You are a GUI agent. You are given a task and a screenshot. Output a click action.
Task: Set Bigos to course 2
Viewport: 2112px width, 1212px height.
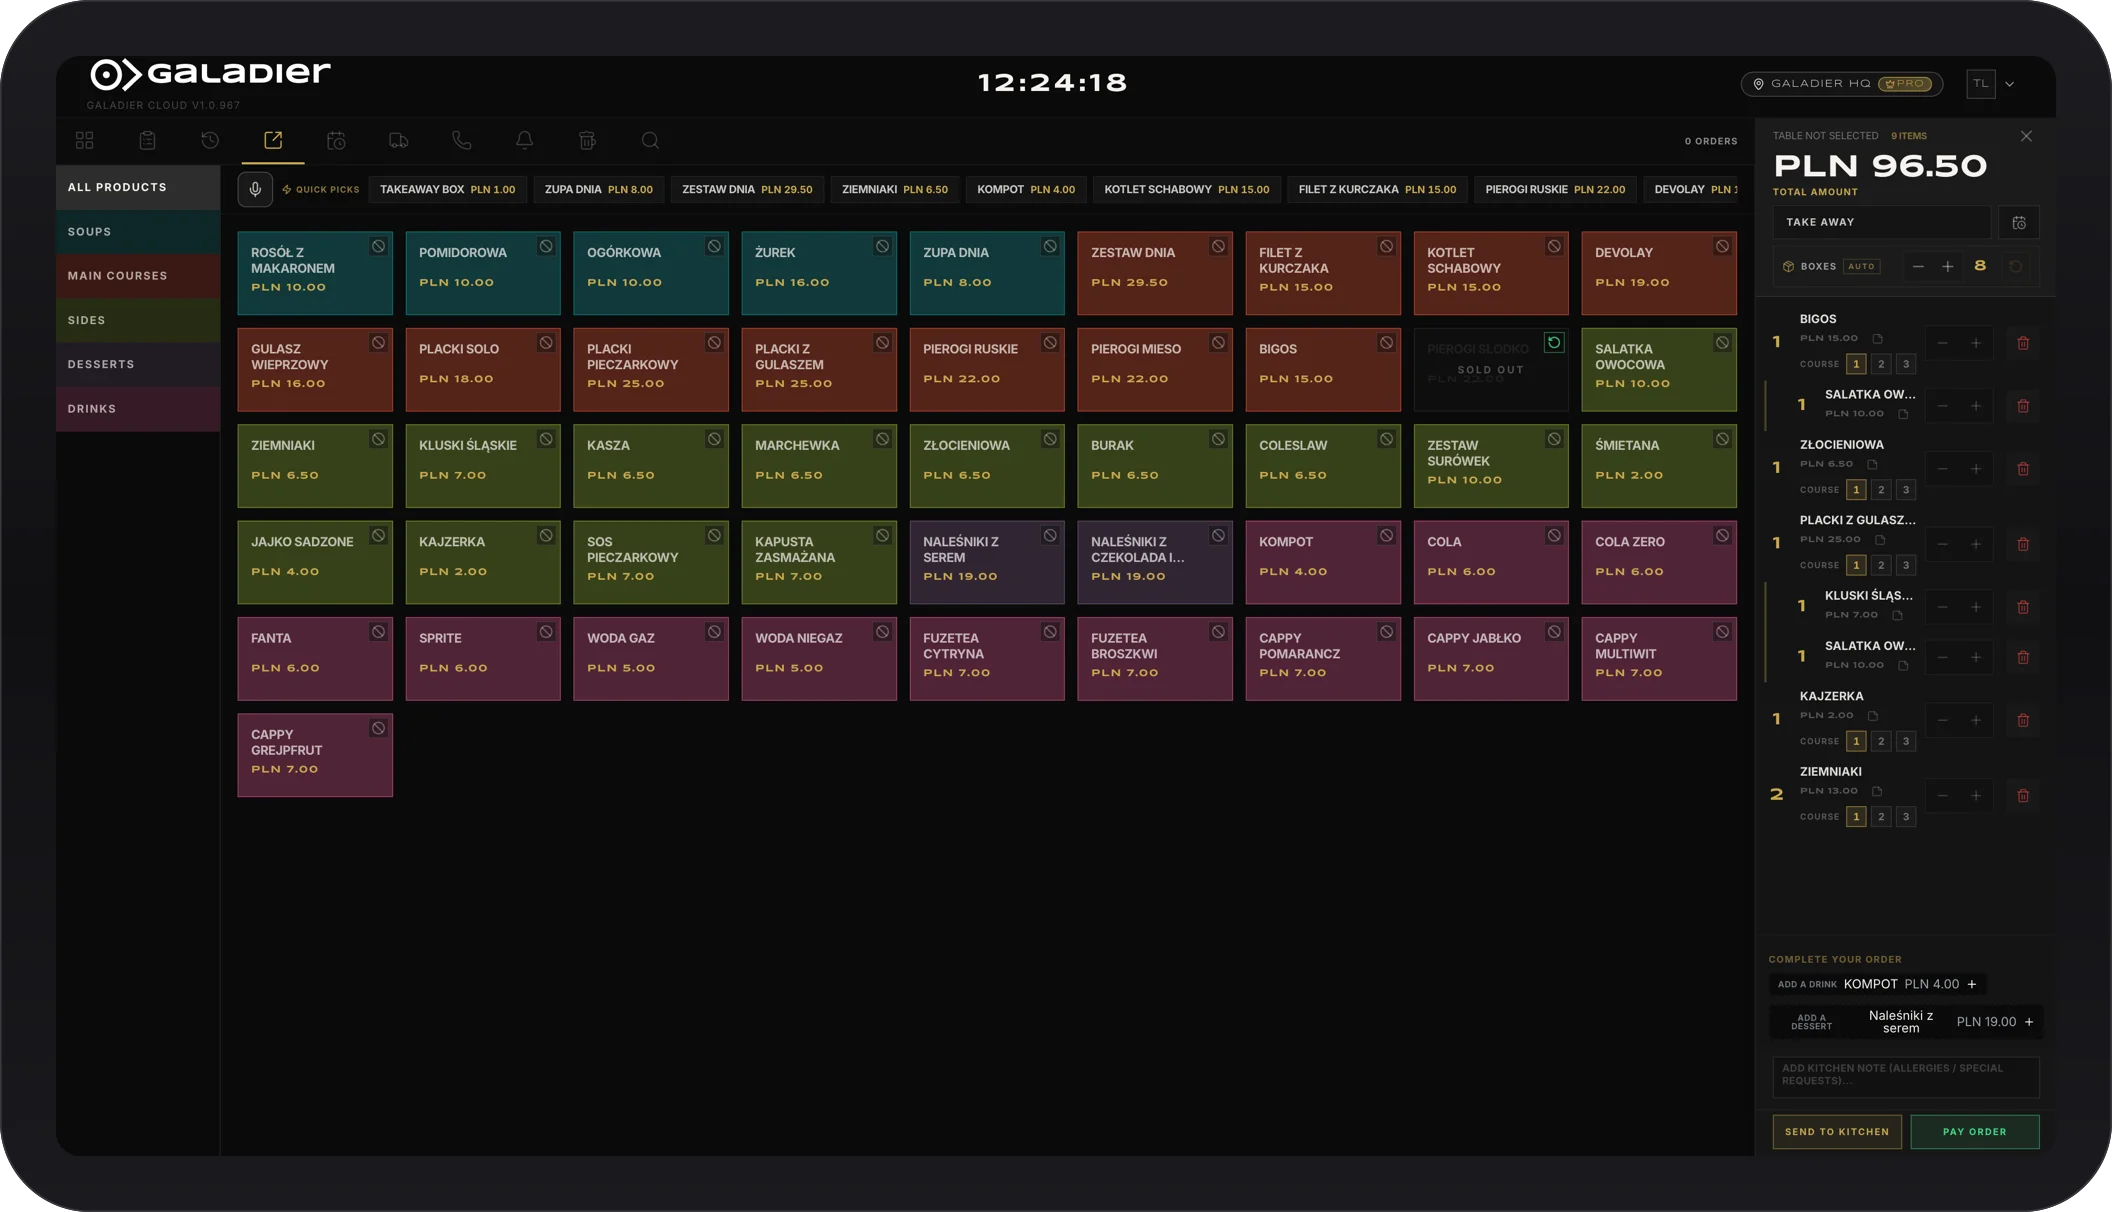point(1881,364)
